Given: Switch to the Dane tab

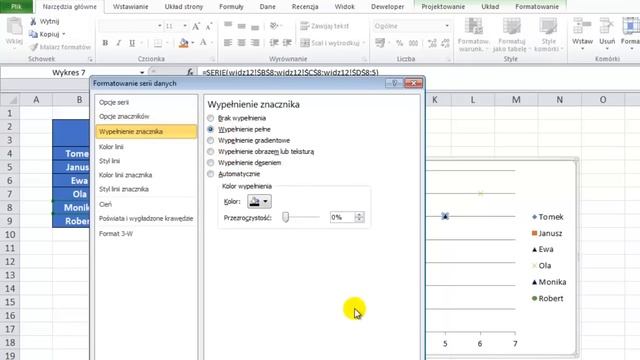Looking at the screenshot, I should [267, 7].
